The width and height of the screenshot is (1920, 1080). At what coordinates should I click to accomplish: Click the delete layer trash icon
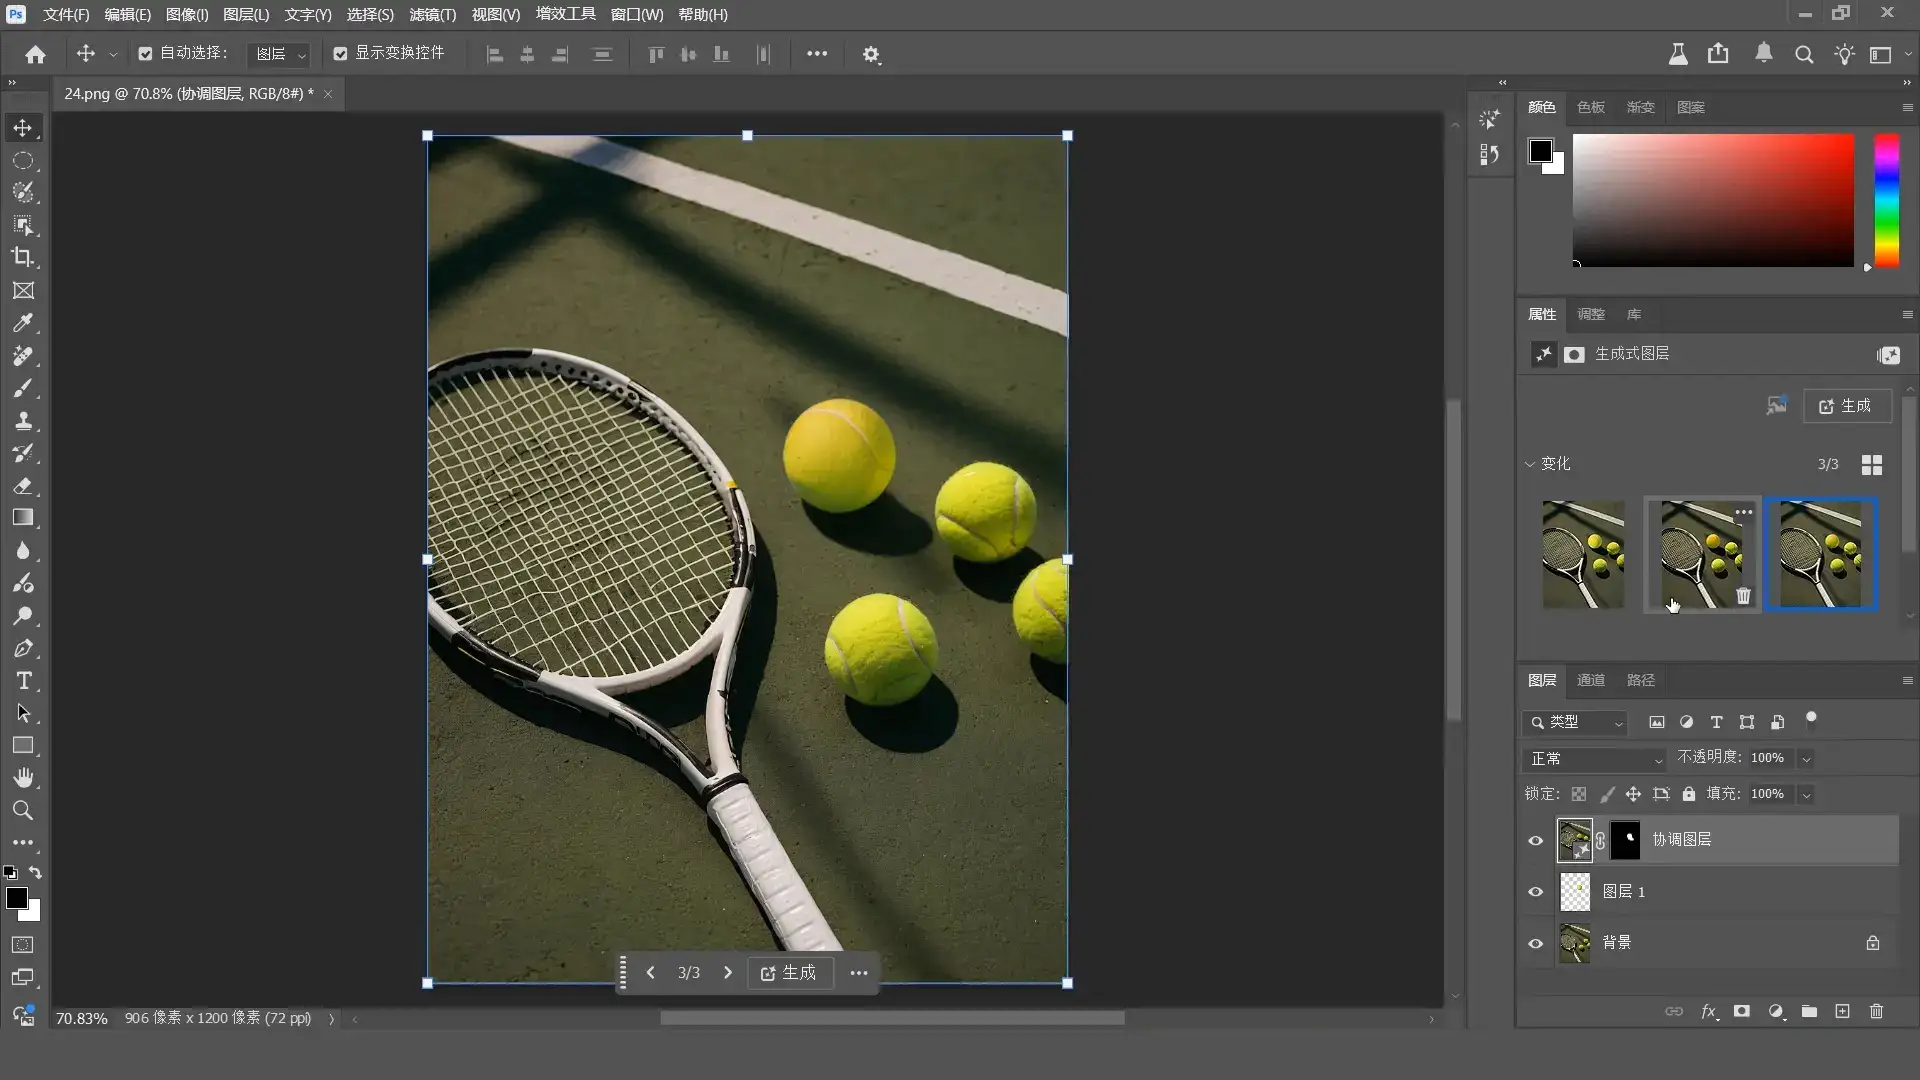(x=1876, y=1011)
